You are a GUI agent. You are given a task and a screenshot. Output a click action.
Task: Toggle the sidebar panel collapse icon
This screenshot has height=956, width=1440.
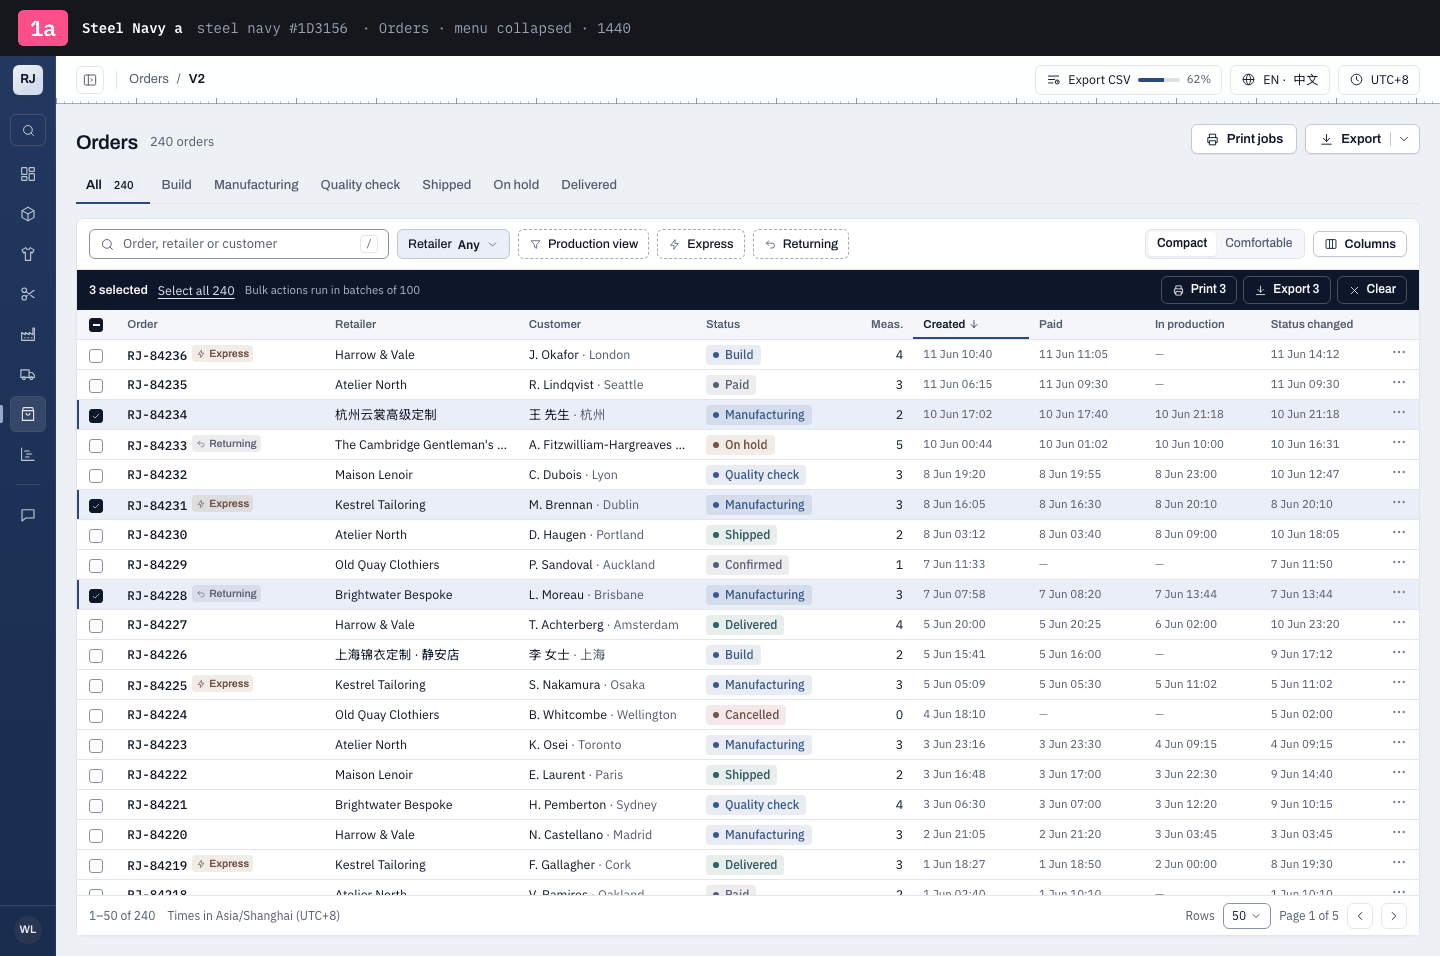[90, 80]
